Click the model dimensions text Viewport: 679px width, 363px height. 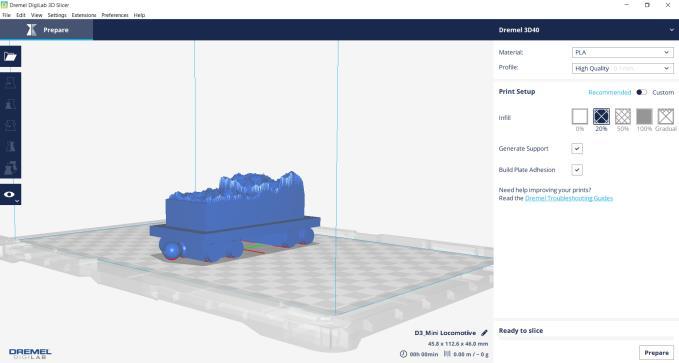tap(458, 344)
